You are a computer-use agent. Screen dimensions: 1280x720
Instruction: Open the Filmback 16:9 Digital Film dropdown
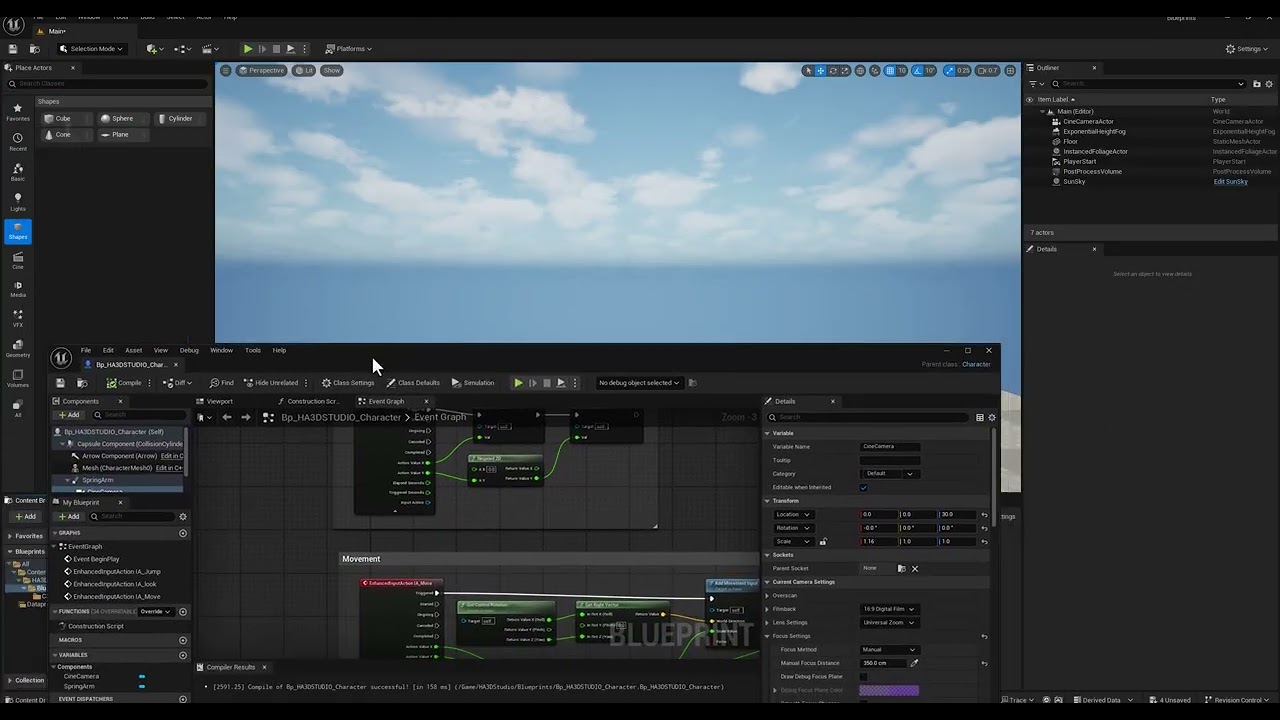(889, 609)
